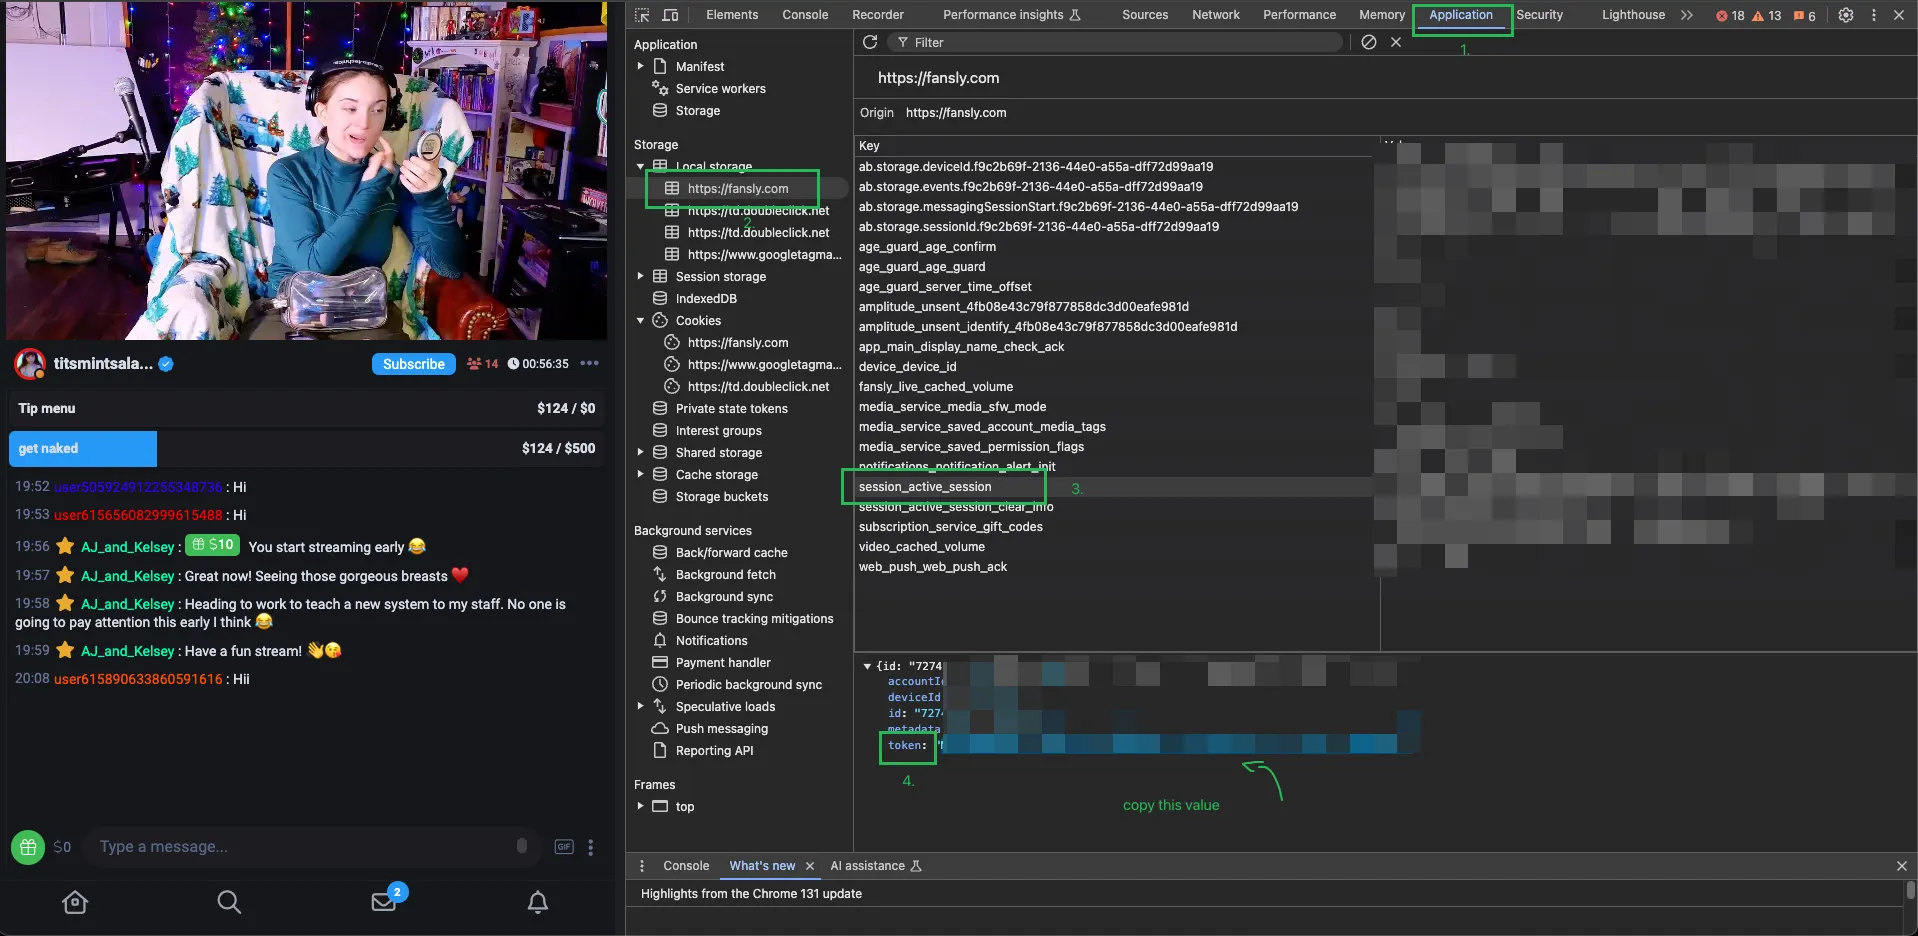Screen dimensions: 1918x936
Task: Open the Performance tab
Action: pyautogui.click(x=1299, y=15)
